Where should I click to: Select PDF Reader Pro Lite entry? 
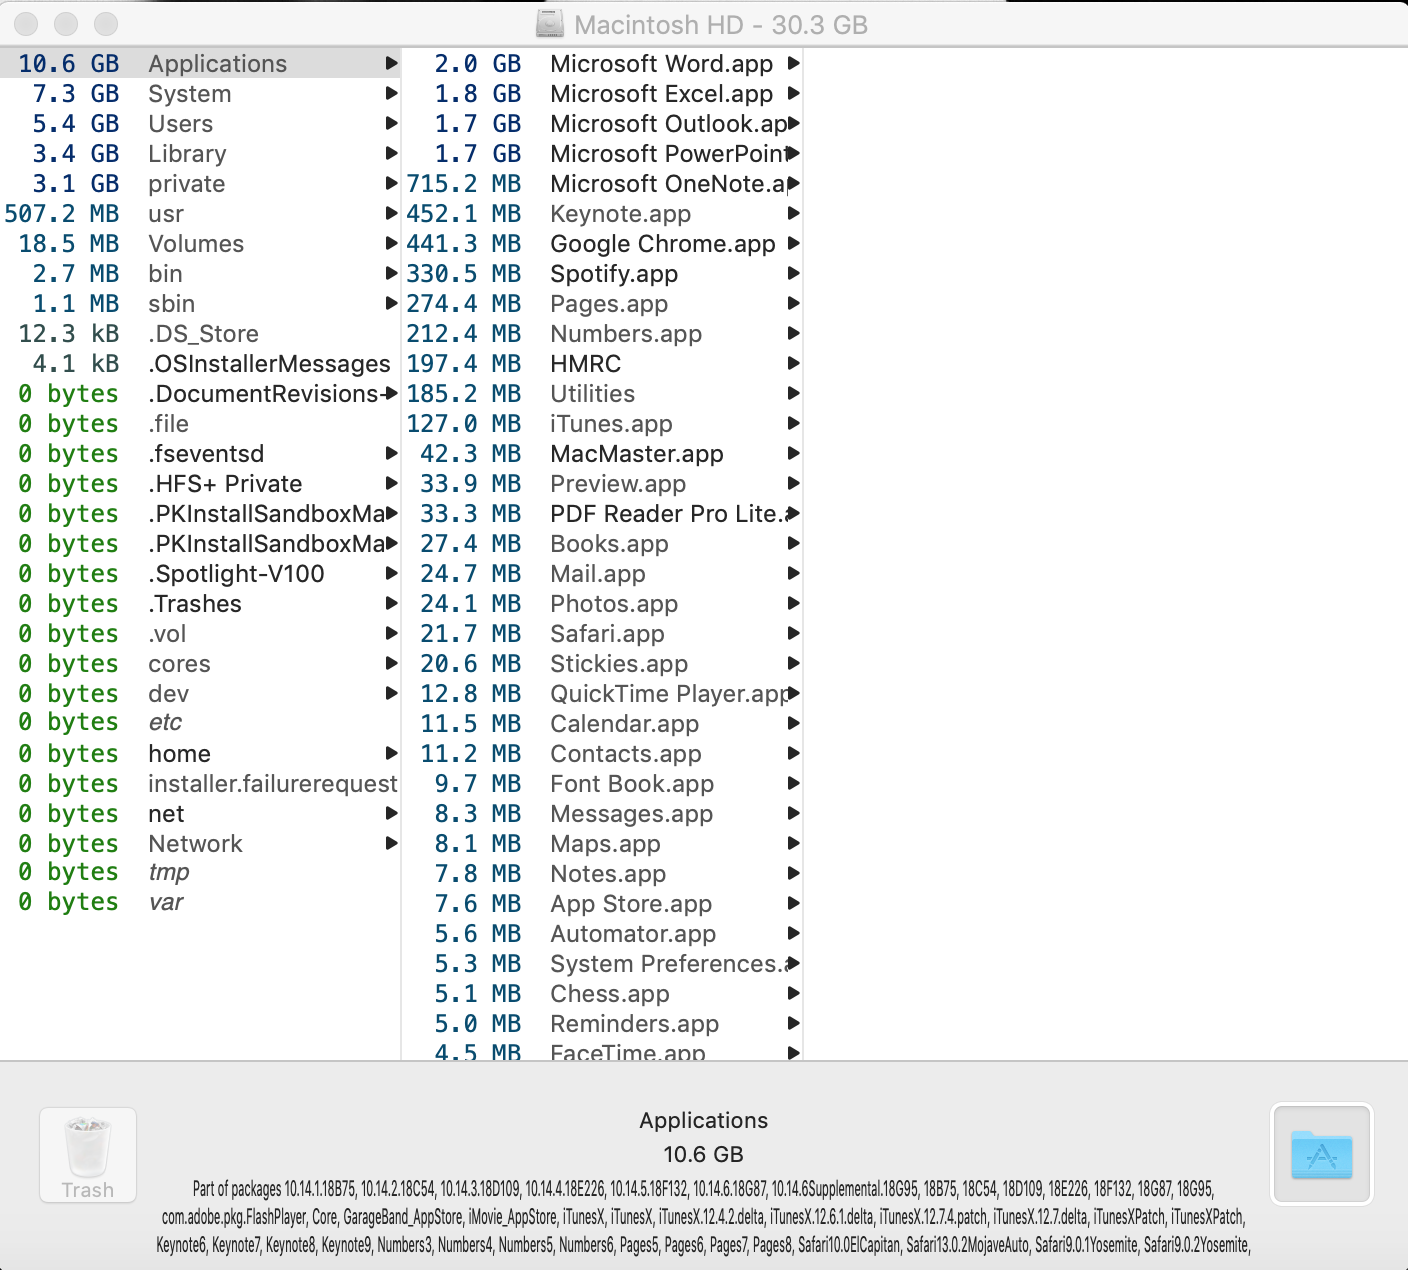603,514
